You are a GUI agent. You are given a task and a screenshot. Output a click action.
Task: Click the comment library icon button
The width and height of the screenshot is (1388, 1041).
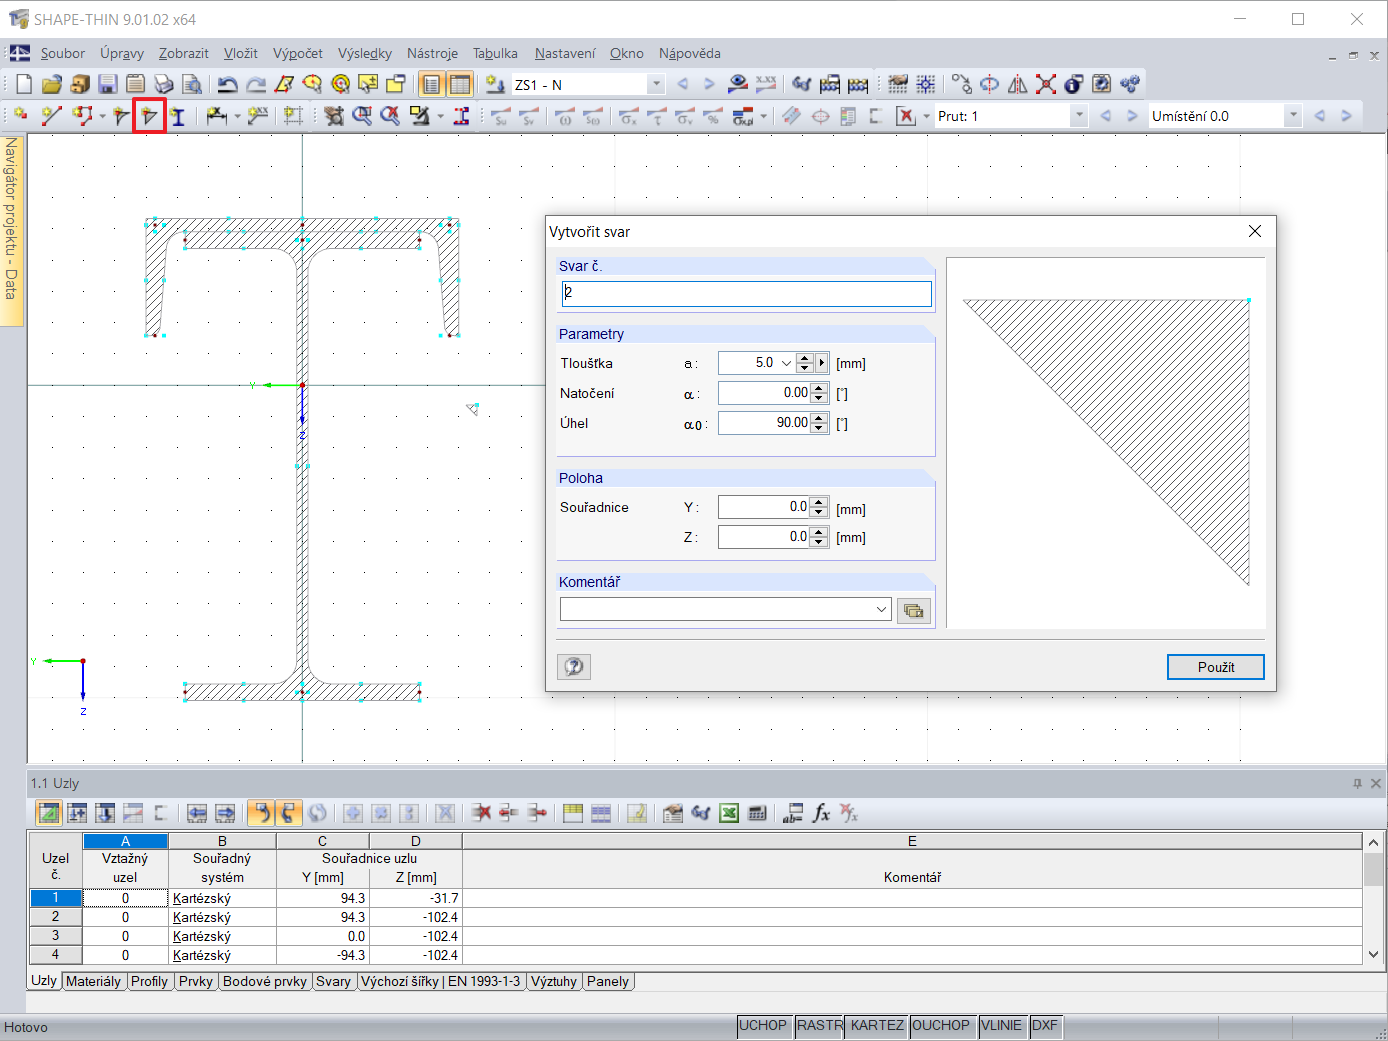[914, 610]
